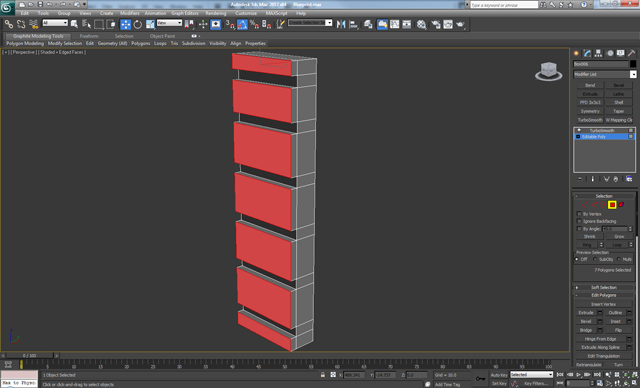Click the Inset button
This screenshot has width=640, height=388.
click(x=616, y=321)
